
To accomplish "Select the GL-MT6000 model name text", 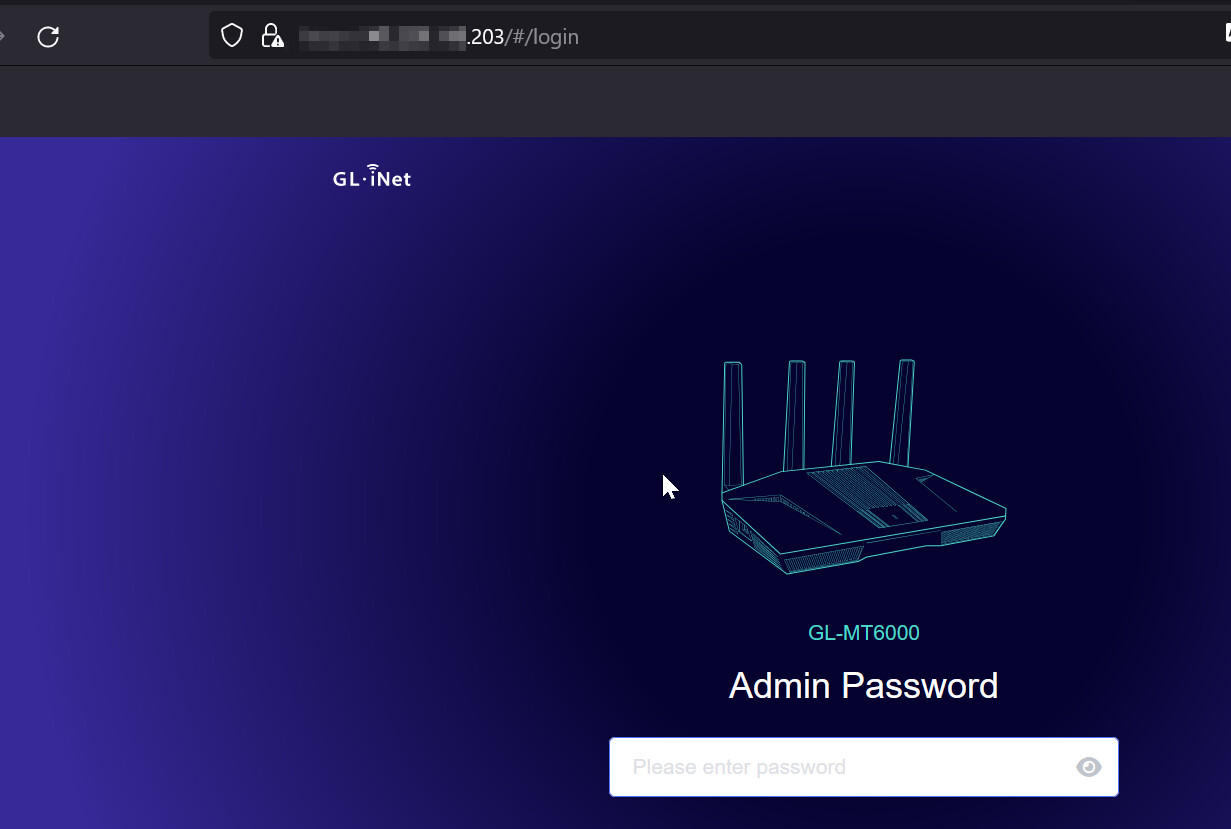I will (x=863, y=632).
